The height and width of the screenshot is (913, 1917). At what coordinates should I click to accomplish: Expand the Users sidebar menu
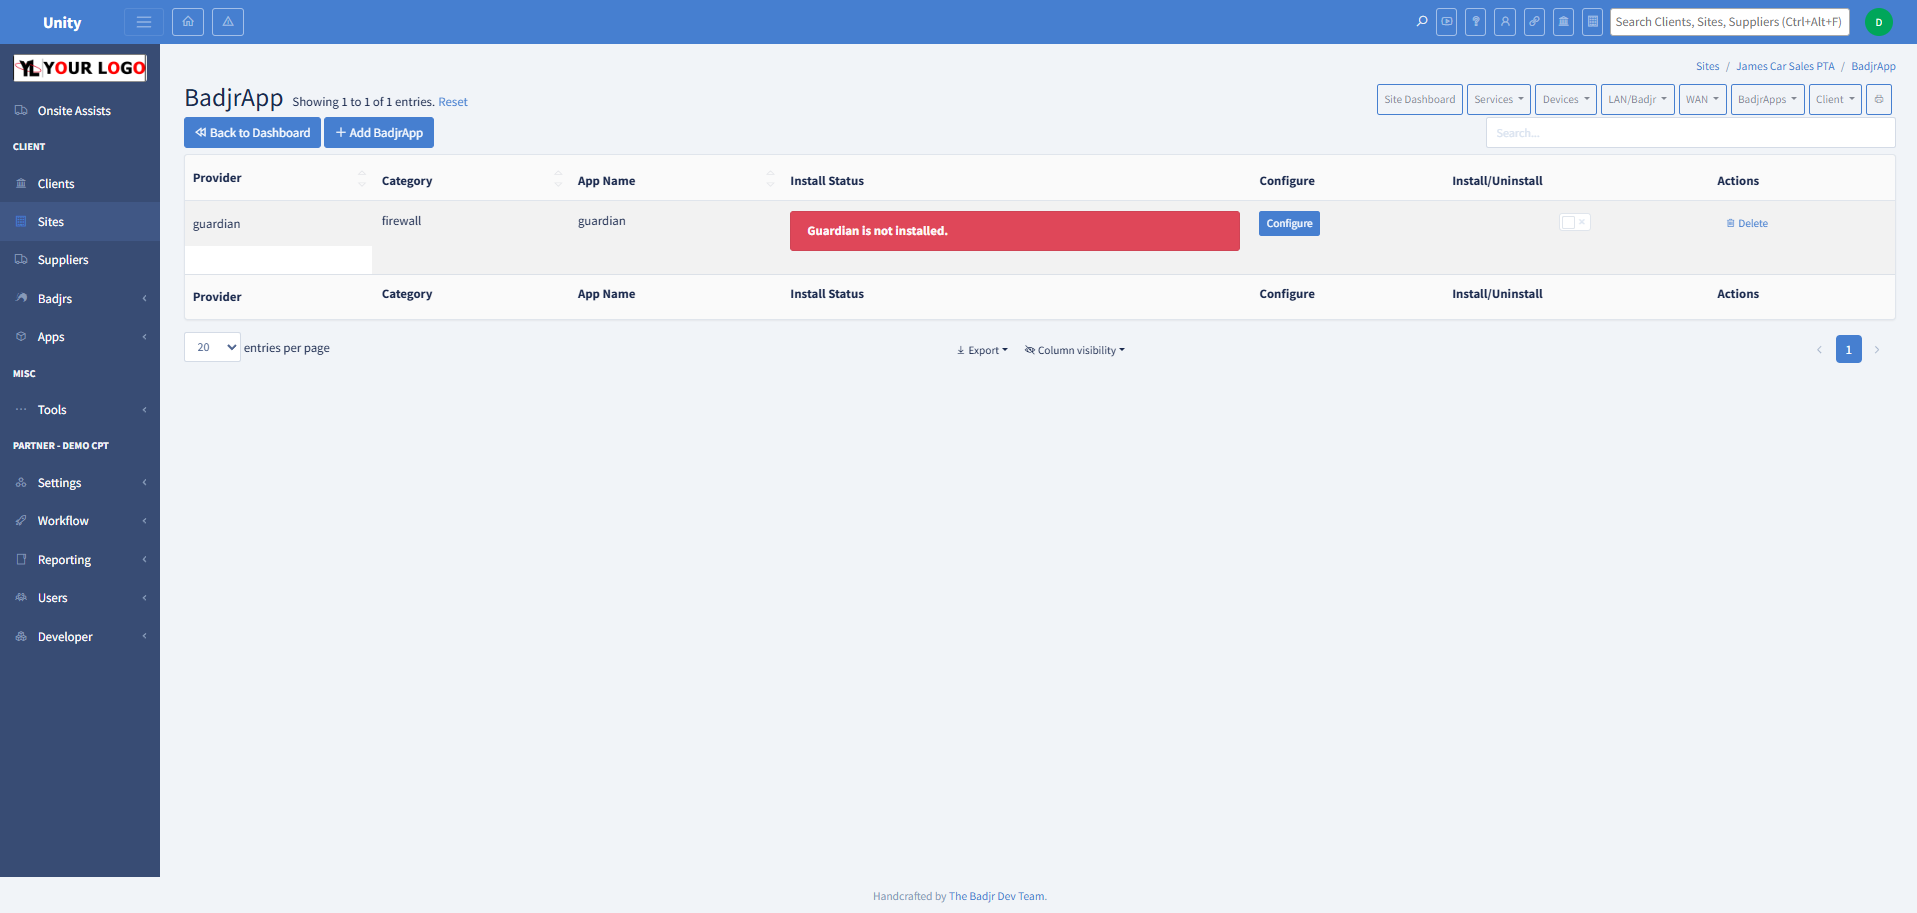point(80,598)
